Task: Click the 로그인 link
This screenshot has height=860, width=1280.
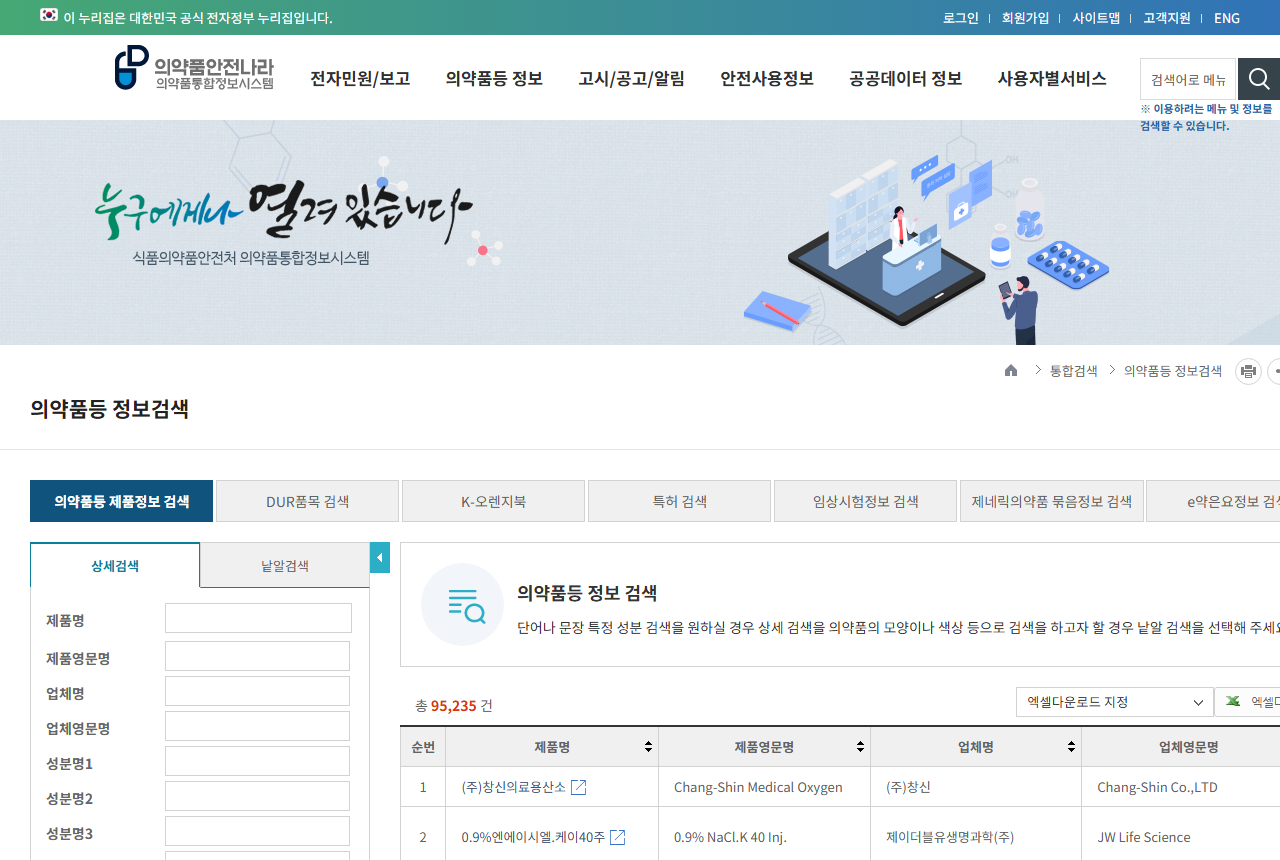Action: [961, 18]
